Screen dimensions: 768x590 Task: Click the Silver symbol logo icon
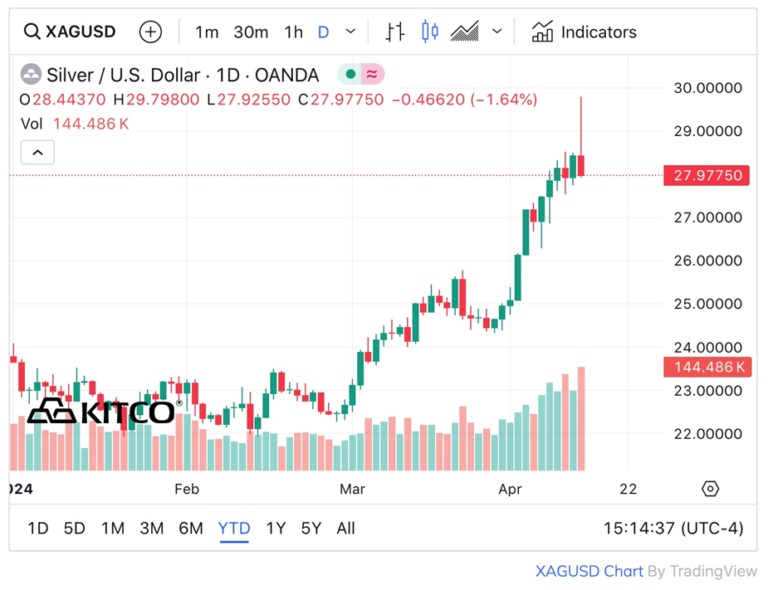[x=31, y=75]
